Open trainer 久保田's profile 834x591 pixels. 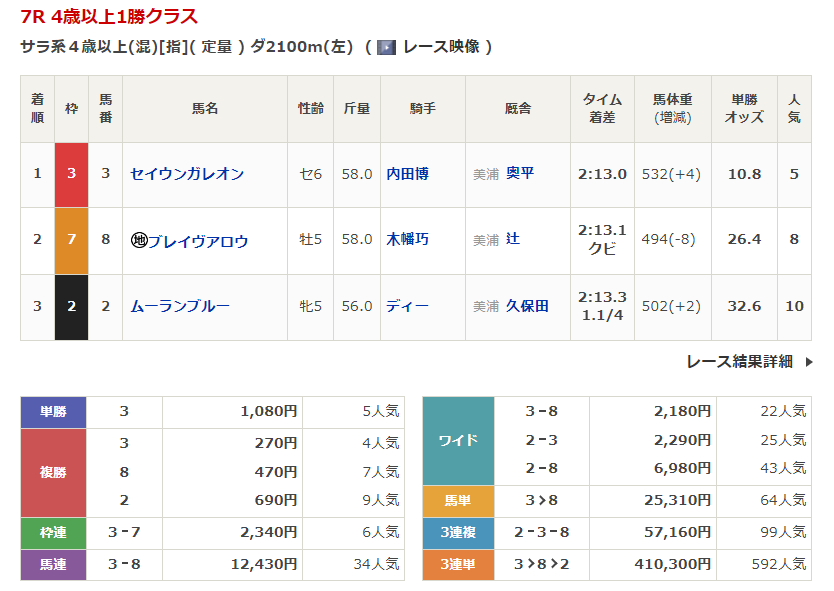click(527, 306)
